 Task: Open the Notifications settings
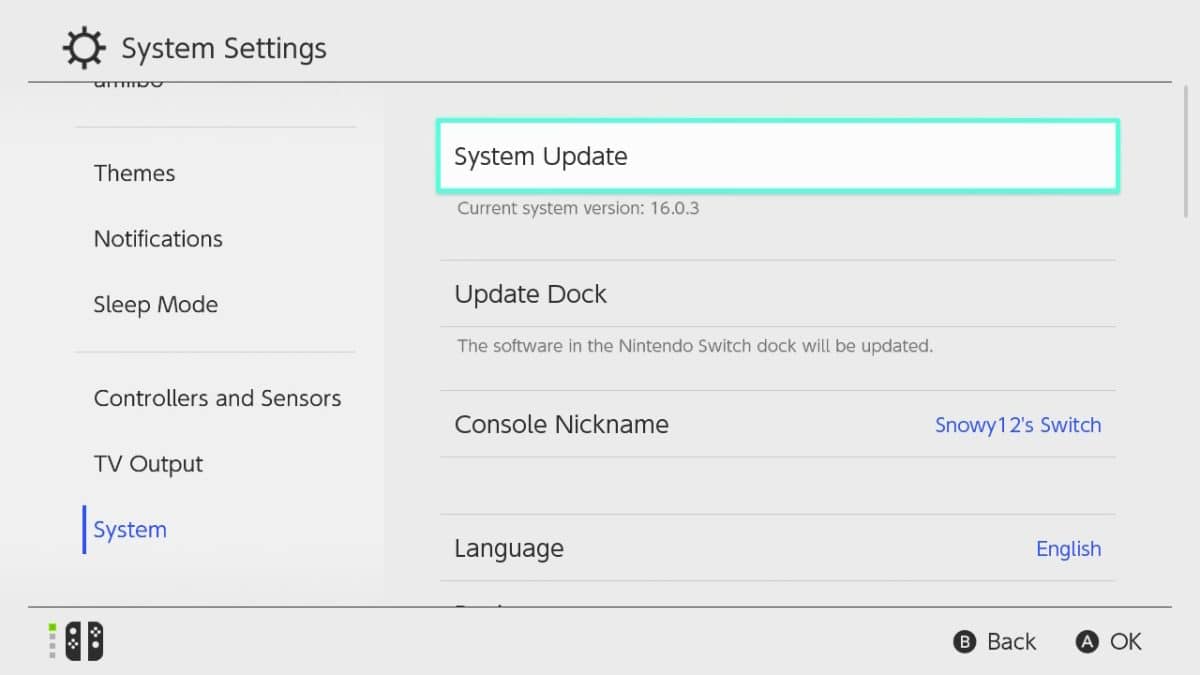tap(158, 238)
